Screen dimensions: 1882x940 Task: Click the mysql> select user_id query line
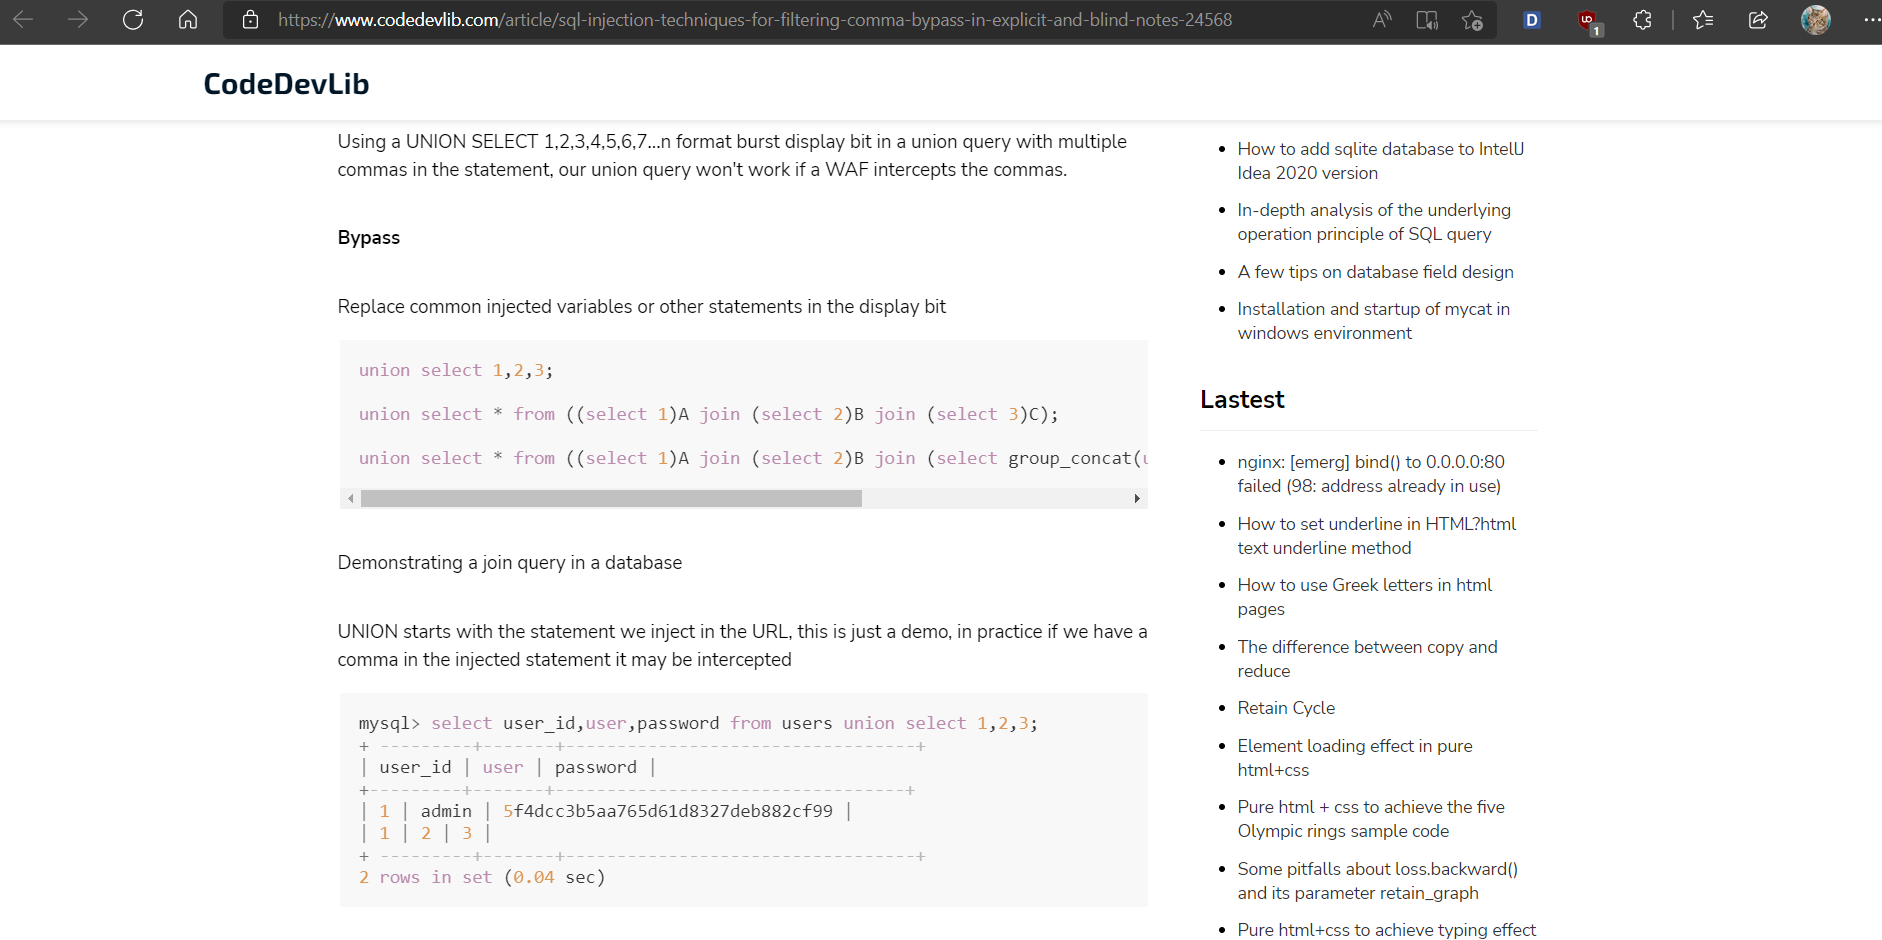(x=698, y=723)
